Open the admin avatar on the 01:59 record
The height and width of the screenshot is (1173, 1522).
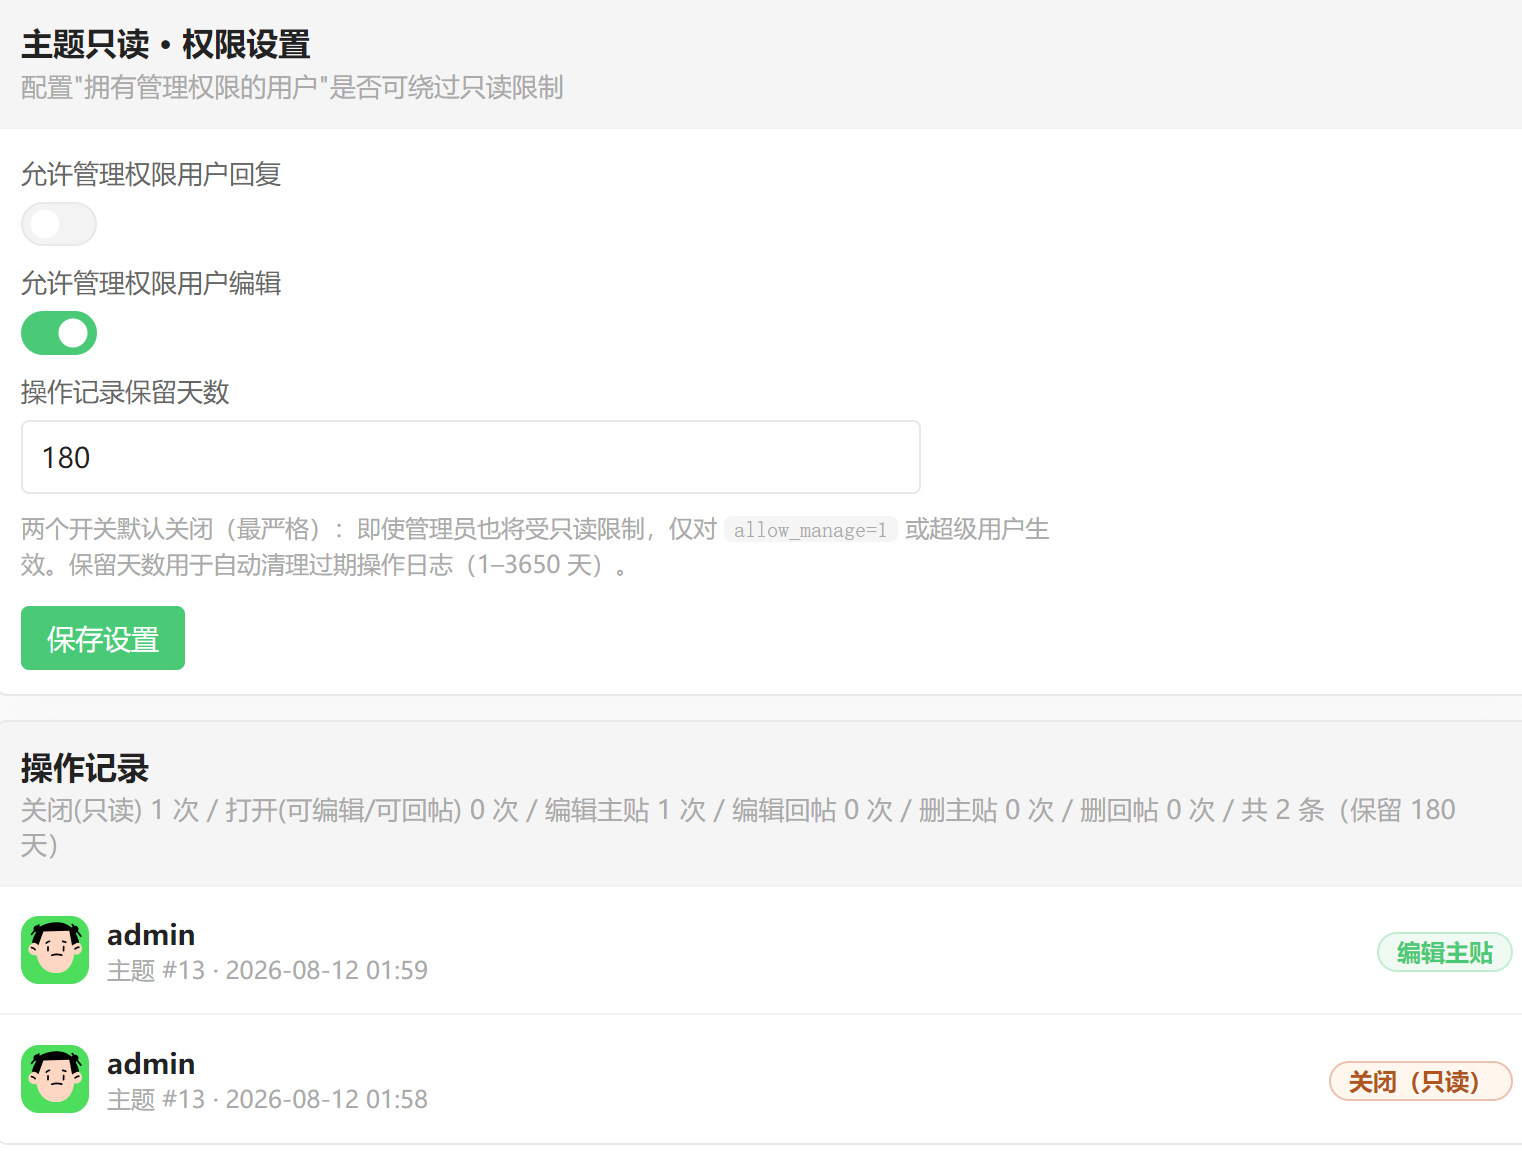pyautogui.click(x=55, y=950)
